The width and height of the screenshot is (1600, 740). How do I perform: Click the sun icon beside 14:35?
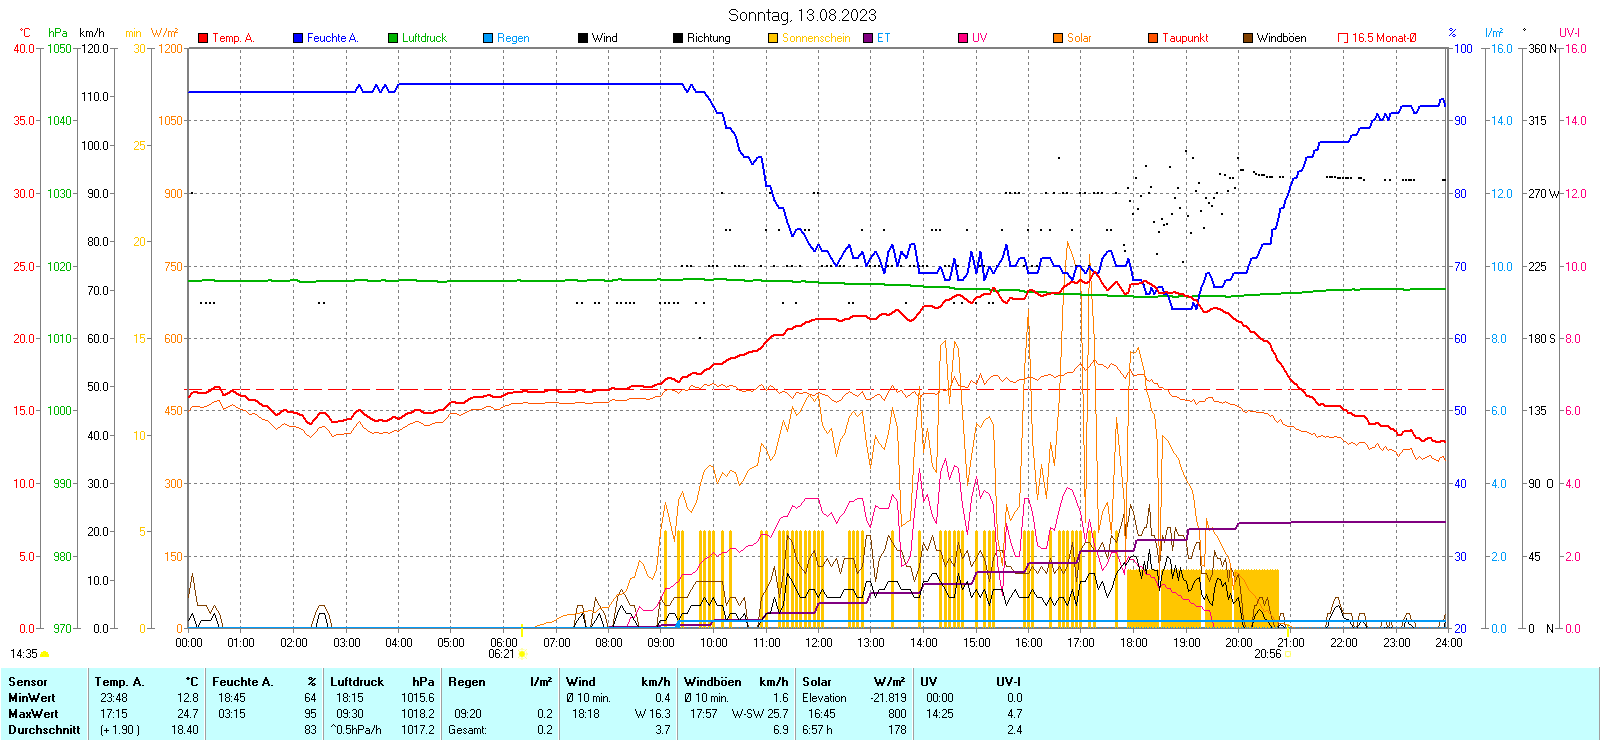click(45, 654)
